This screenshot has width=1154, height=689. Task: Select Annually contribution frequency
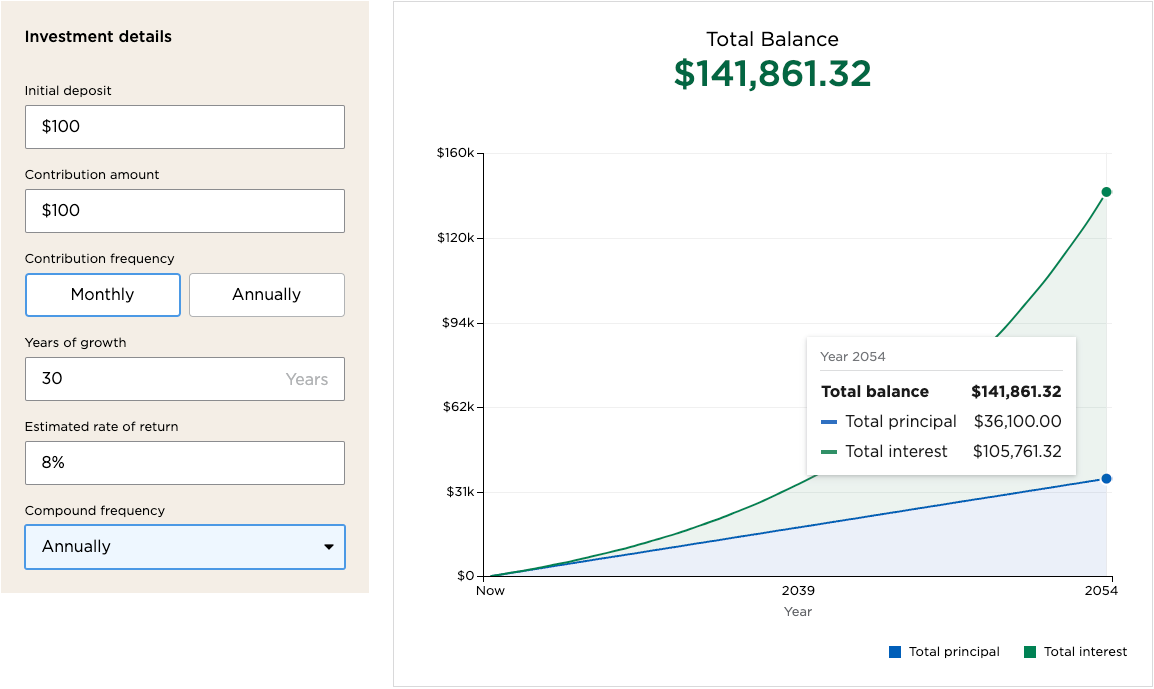[267, 295]
